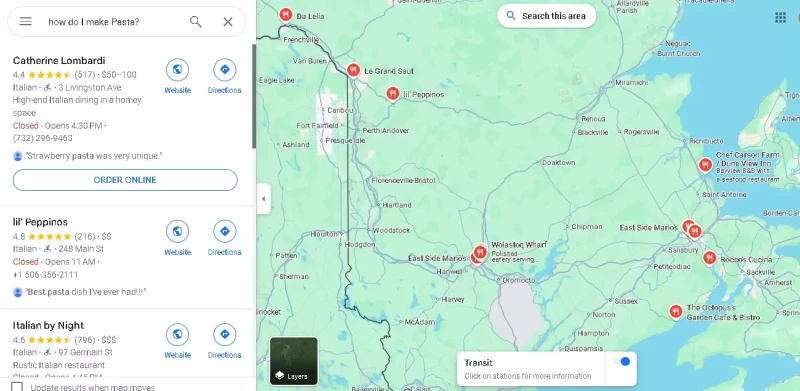Click the Rocco's Cucina map label

pyautogui.click(x=746, y=259)
